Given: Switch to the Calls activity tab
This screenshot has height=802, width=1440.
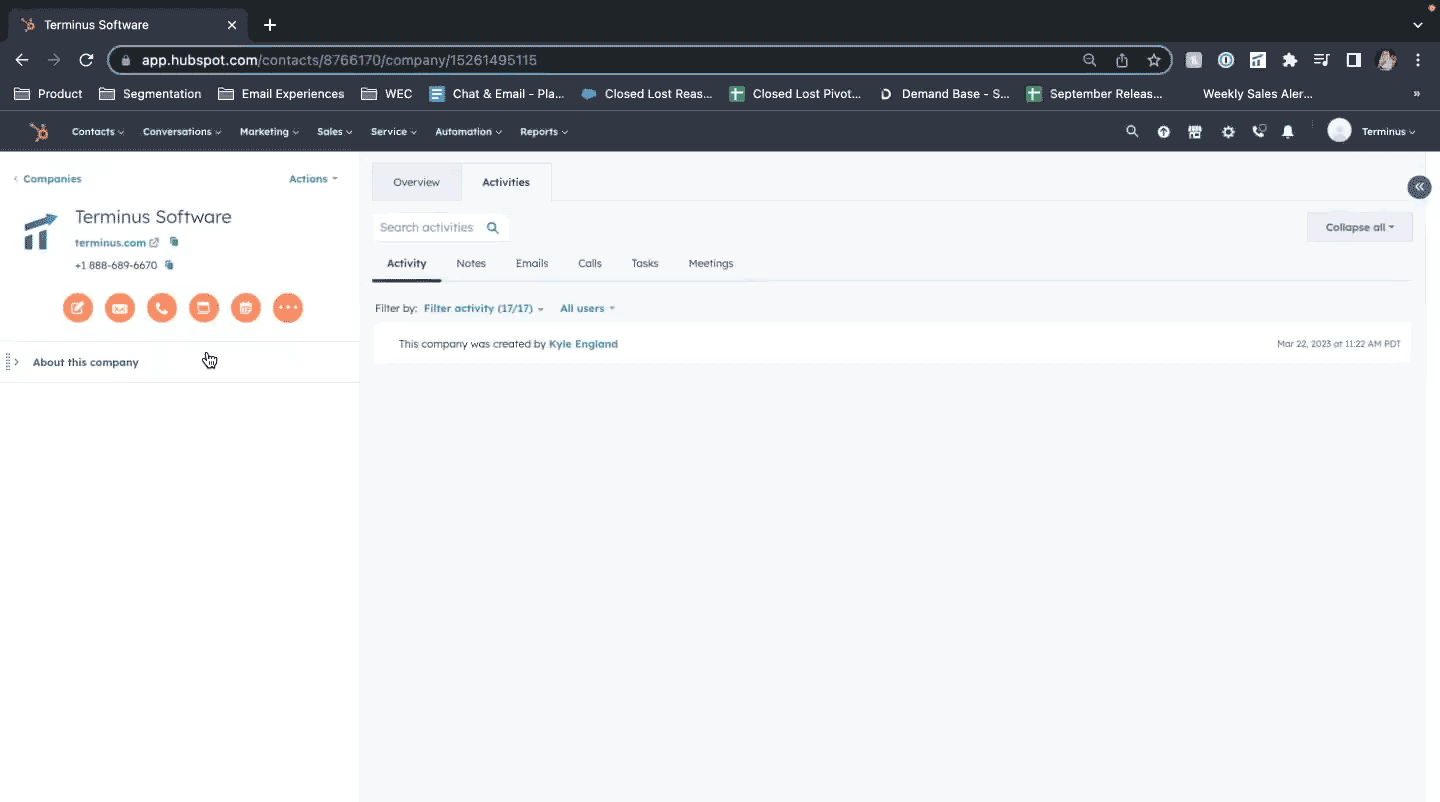Looking at the screenshot, I should pos(590,264).
